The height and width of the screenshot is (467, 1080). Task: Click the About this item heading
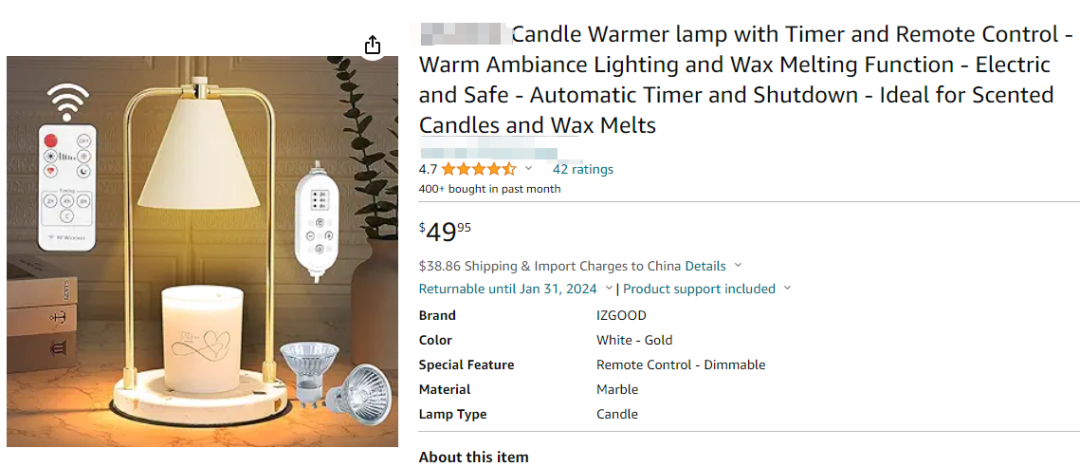pos(473,457)
